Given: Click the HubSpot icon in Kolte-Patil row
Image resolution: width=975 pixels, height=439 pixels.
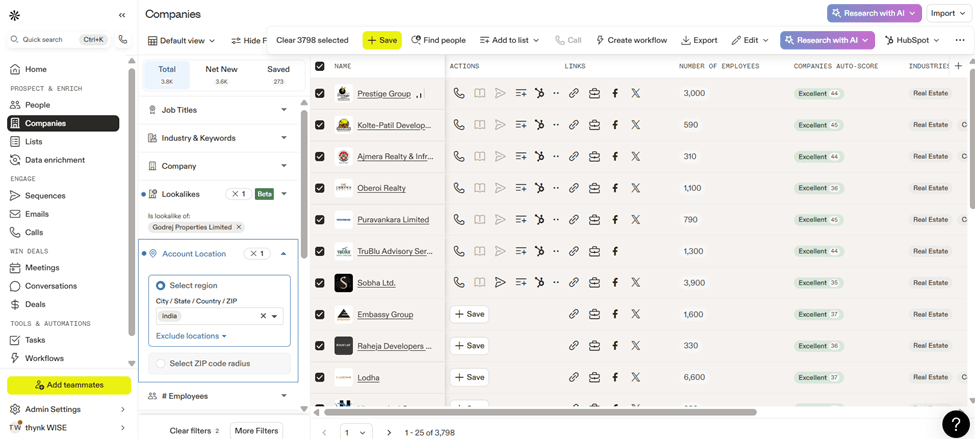Looking at the screenshot, I should tap(540, 125).
